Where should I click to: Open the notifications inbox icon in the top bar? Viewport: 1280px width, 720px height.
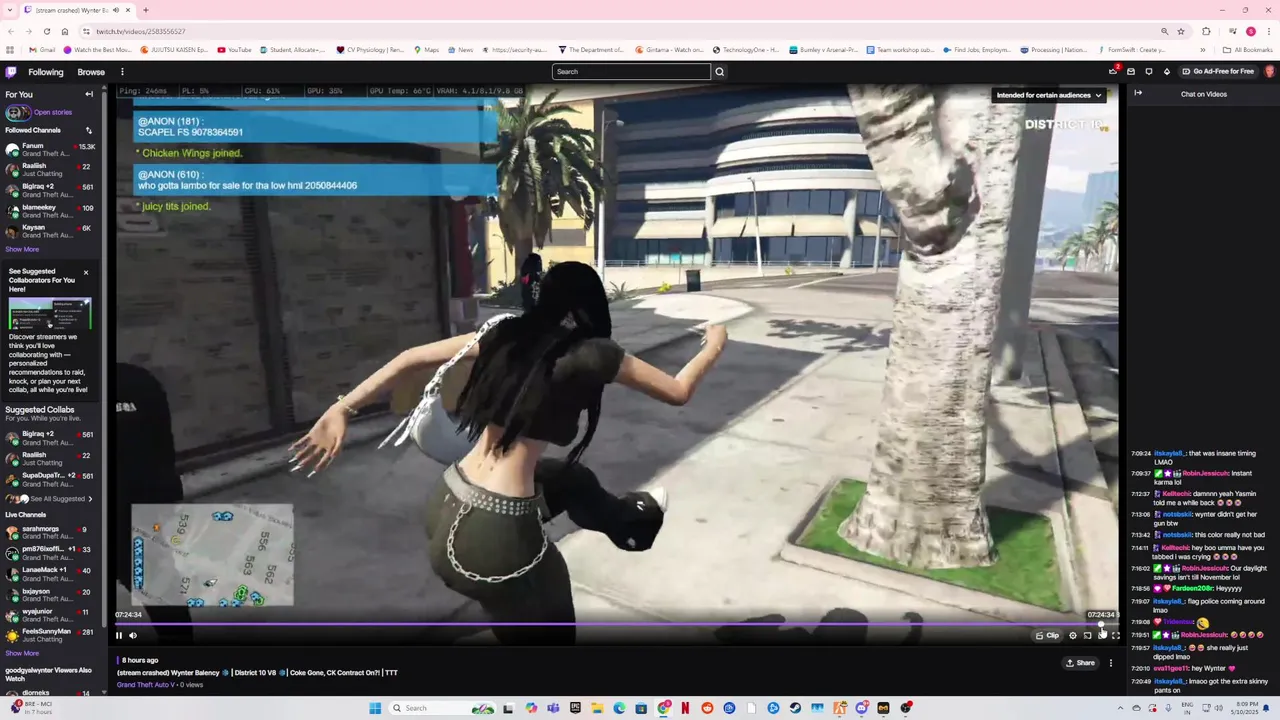click(x=1131, y=72)
